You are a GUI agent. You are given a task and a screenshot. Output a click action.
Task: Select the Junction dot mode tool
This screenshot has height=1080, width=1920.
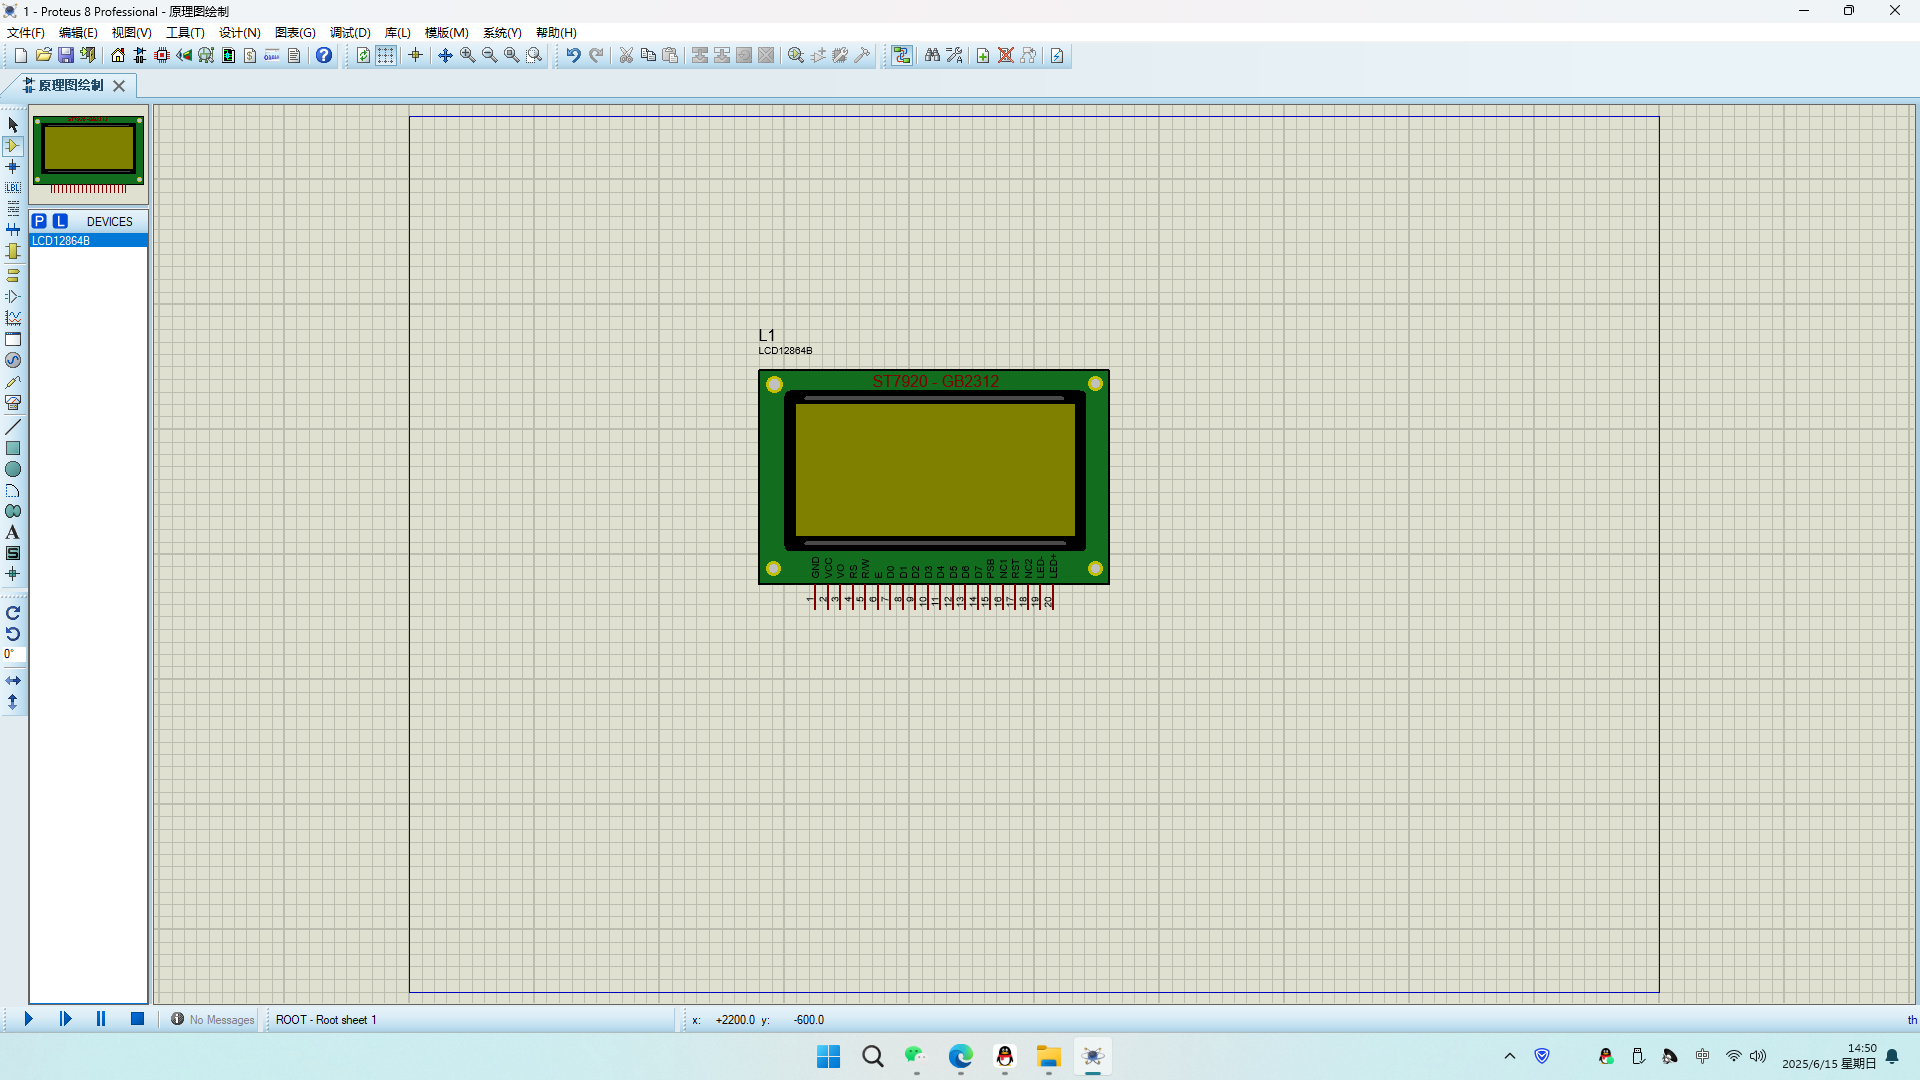(x=13, y=167)
